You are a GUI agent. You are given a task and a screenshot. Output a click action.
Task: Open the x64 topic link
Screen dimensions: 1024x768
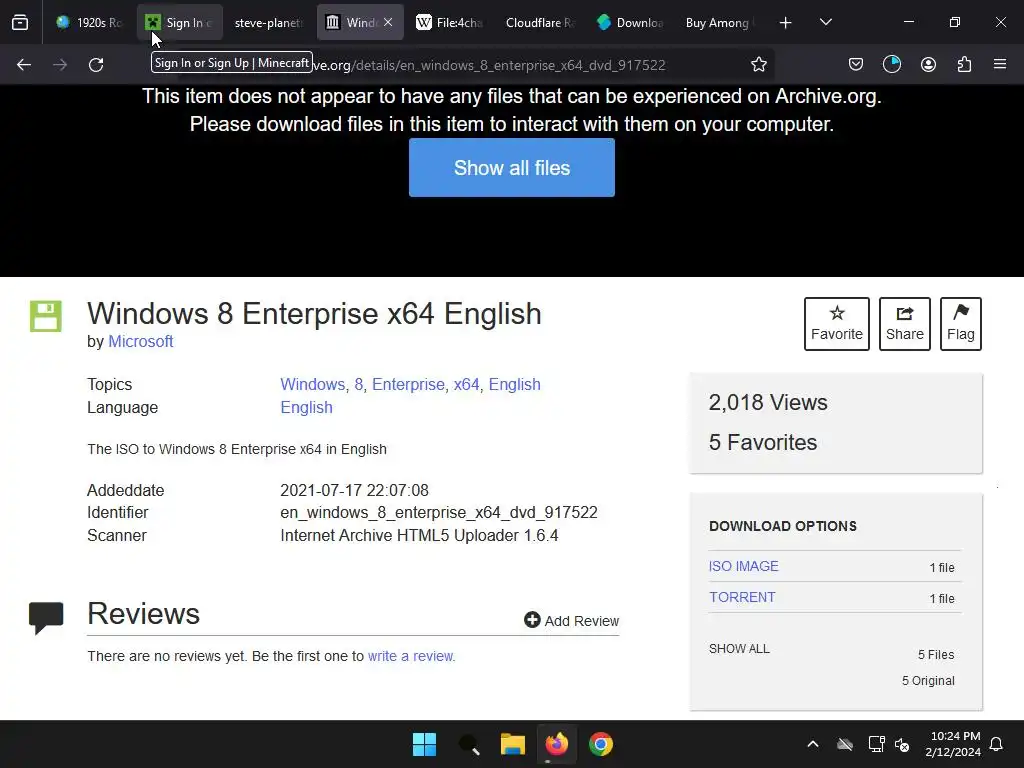tap(466, 385)
